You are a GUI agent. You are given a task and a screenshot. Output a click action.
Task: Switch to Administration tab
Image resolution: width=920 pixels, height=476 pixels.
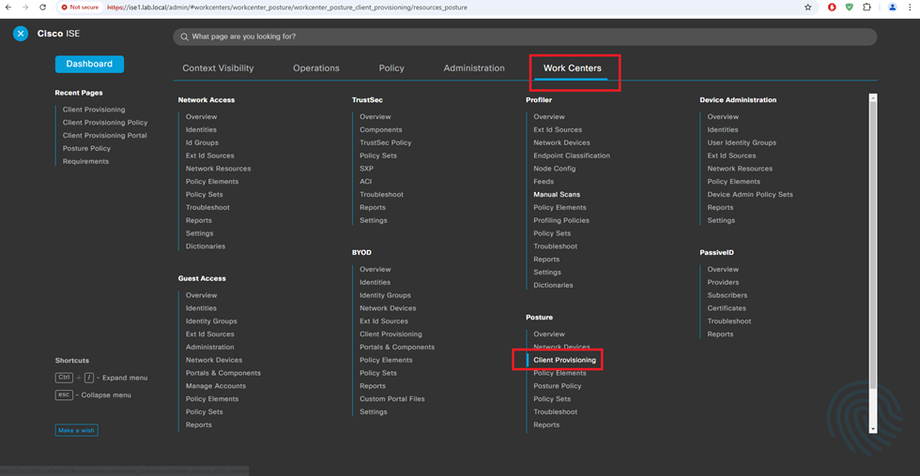click(x=474, y=68)
